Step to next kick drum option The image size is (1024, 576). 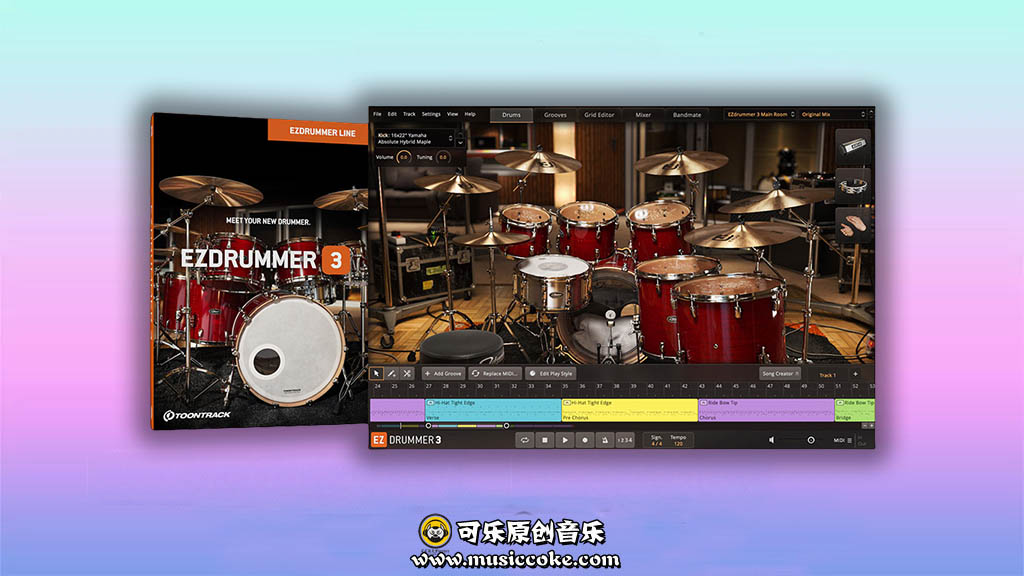[x=460, y=142]
